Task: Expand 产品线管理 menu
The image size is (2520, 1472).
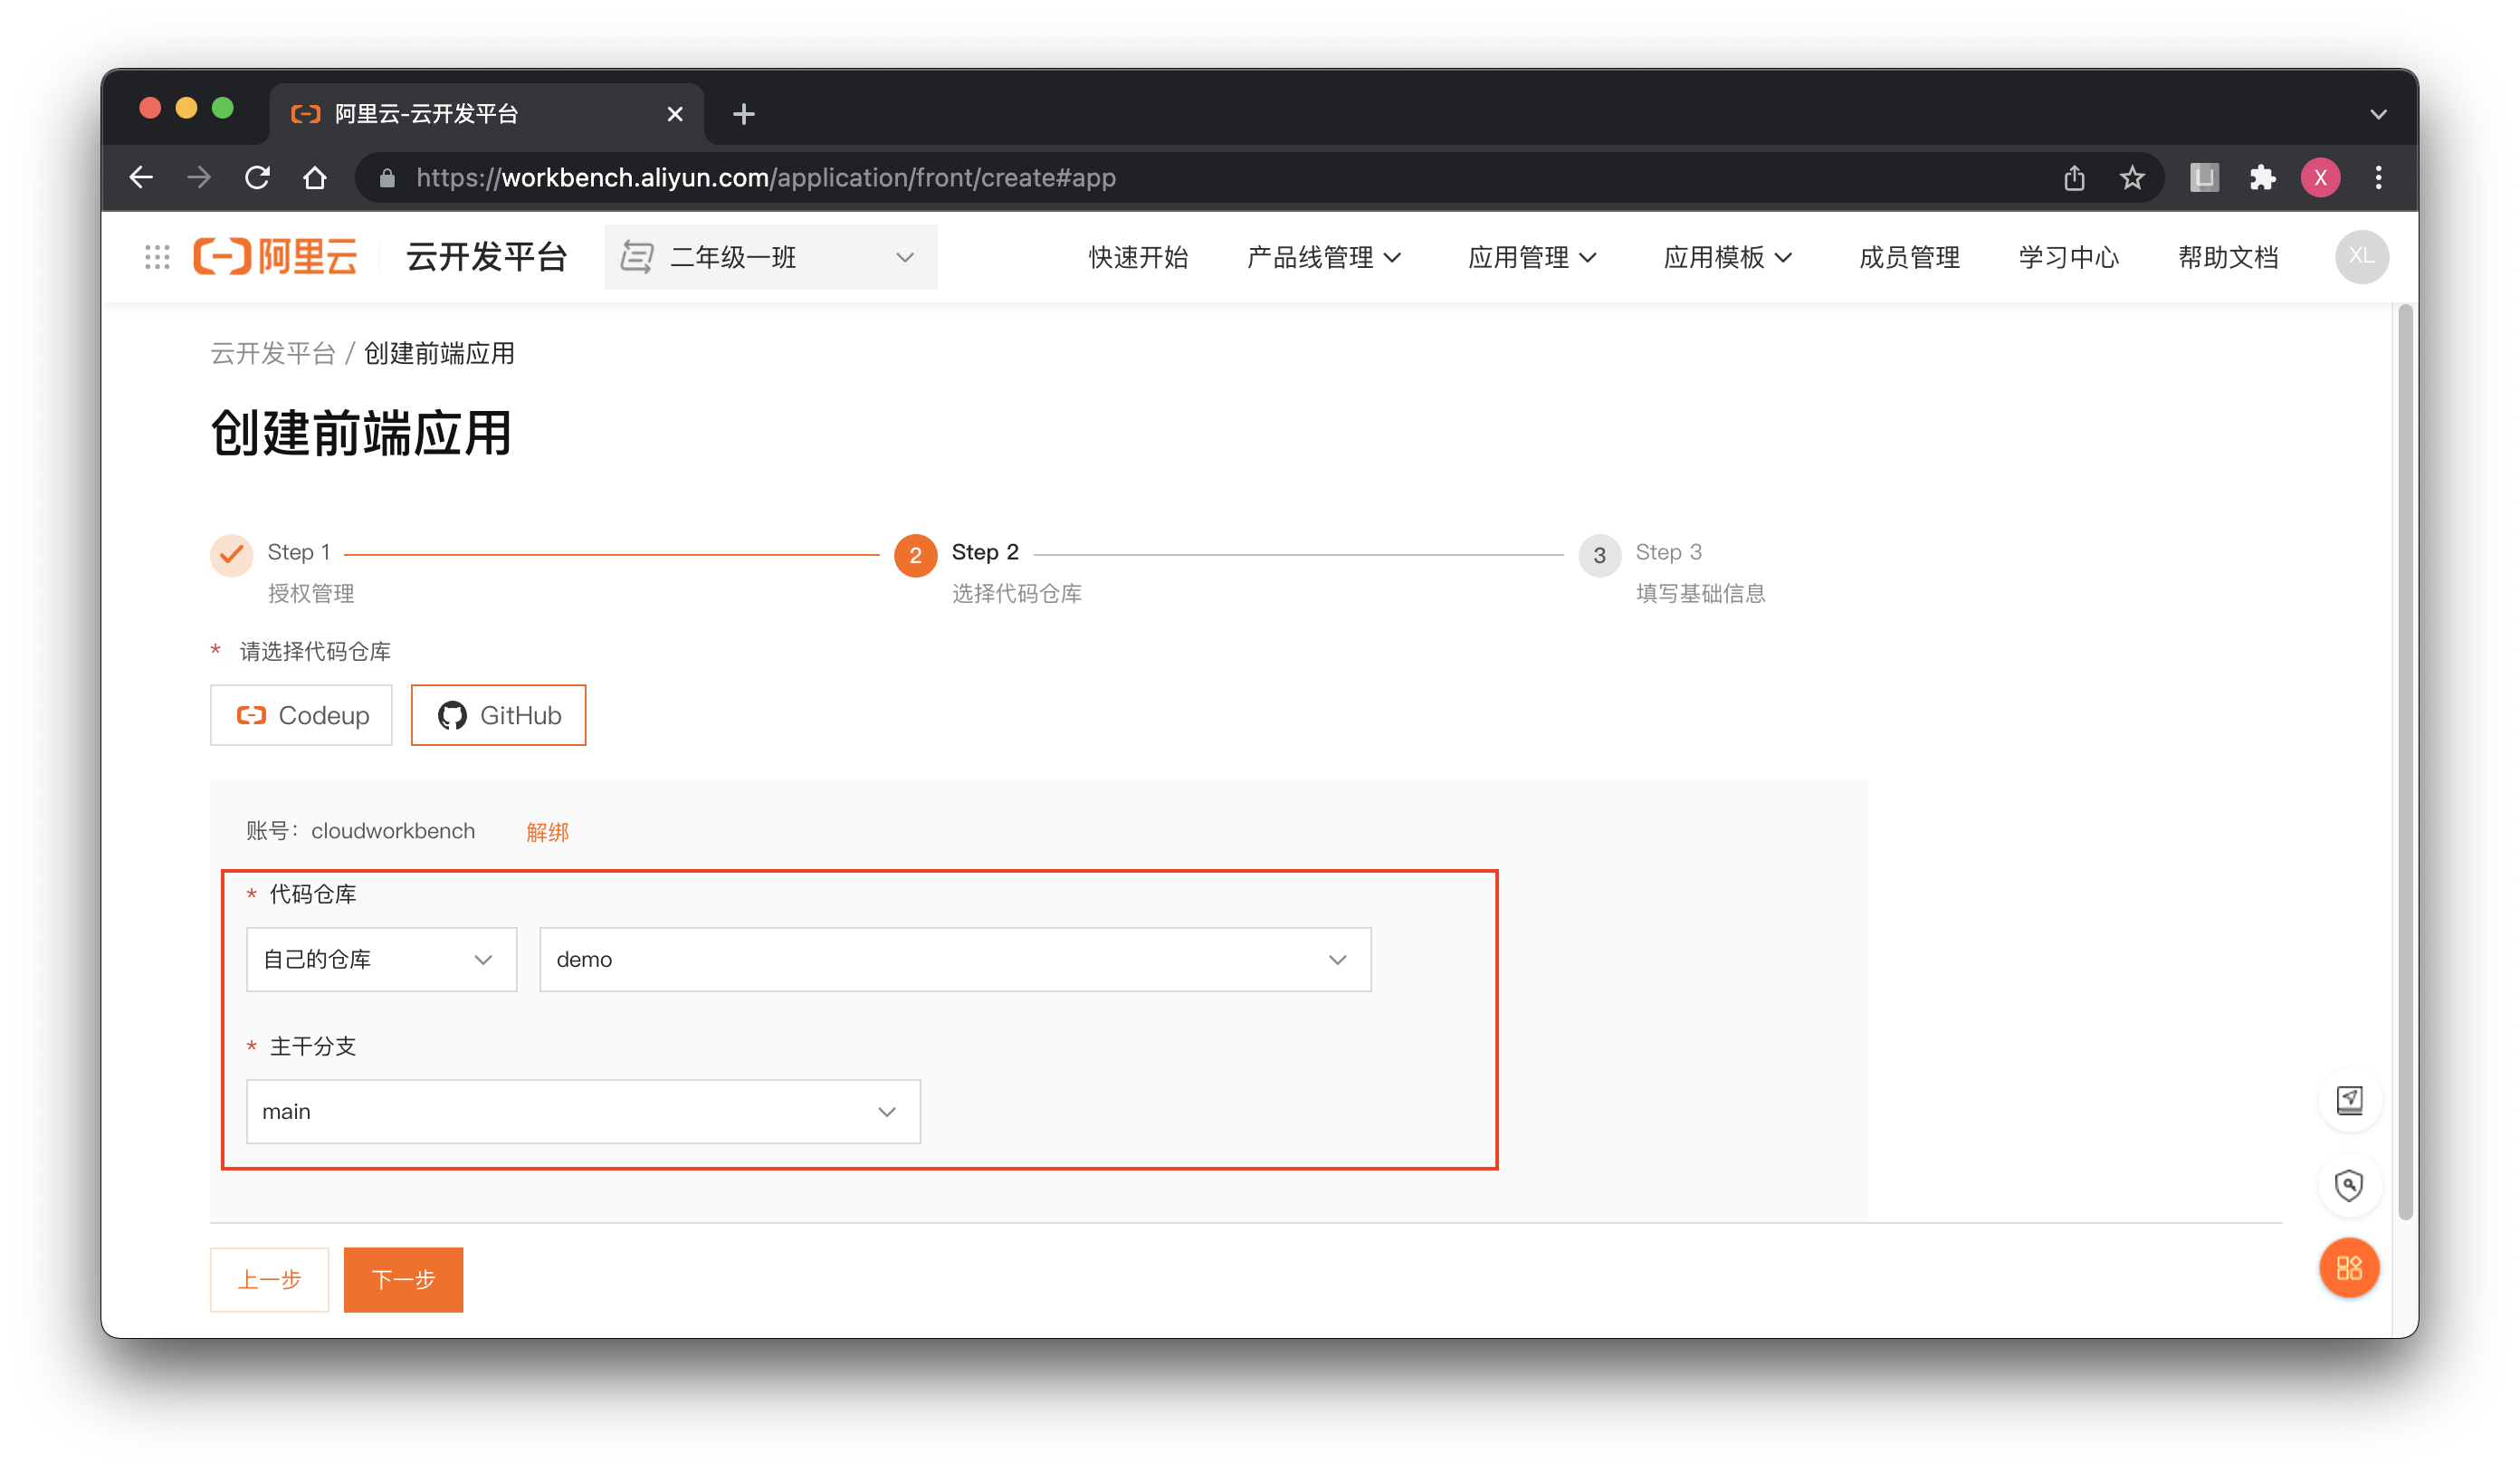Action: coord(1323,257)
